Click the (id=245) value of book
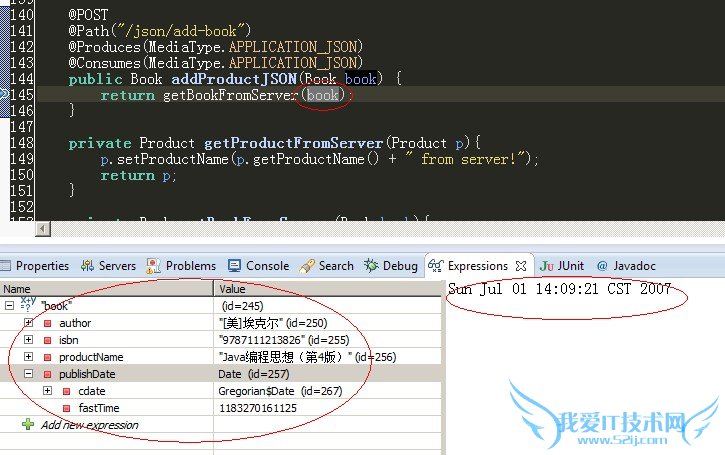The width and height of the screenshot is (725, 455). [243, 306]
